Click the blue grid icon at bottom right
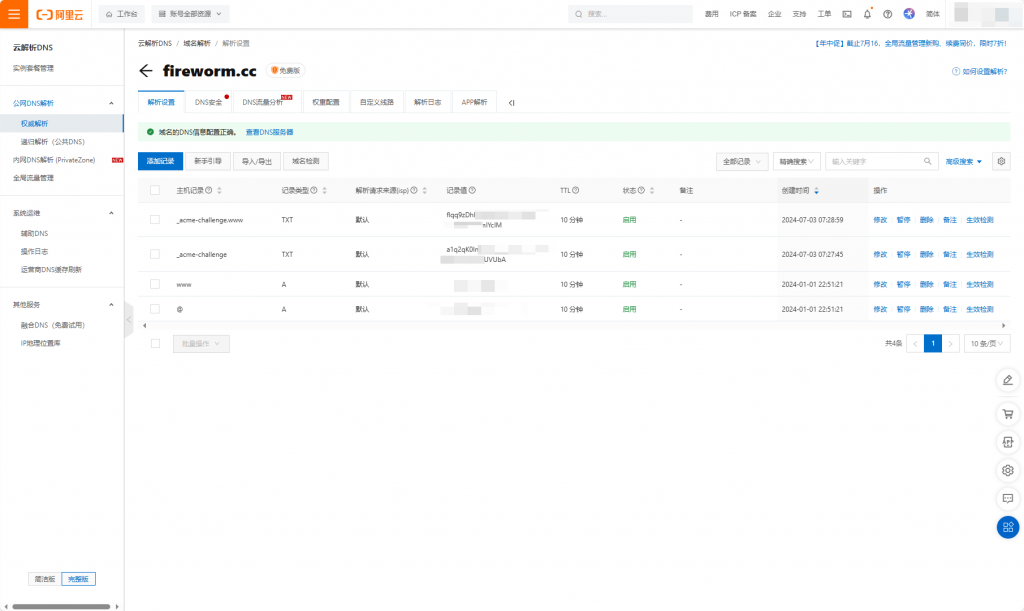Viewport: 1024px width, 611px height. tap(1008, 527)
